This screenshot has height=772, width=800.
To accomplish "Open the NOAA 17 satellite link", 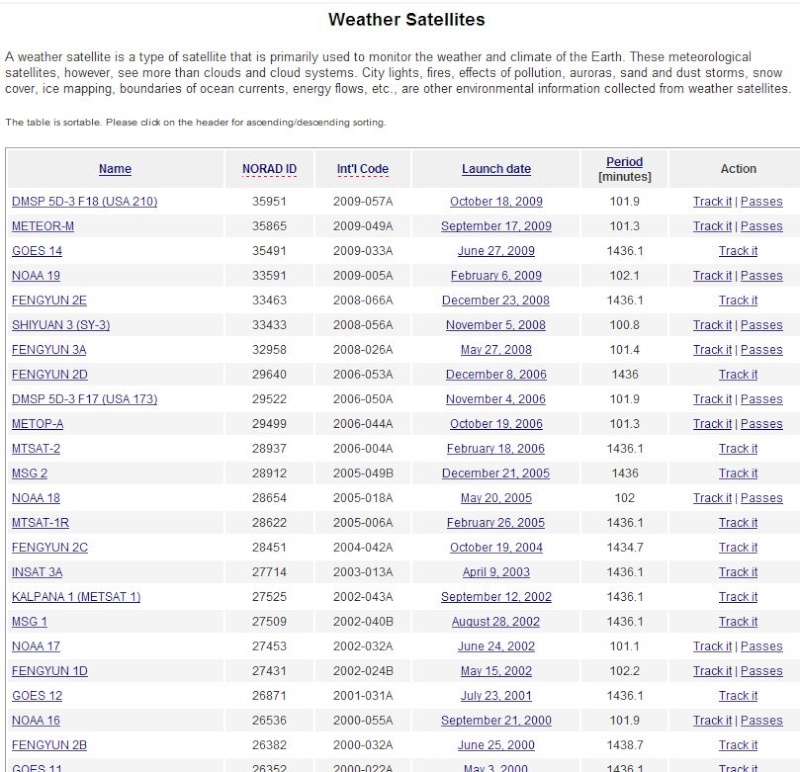I will point(36,646).
